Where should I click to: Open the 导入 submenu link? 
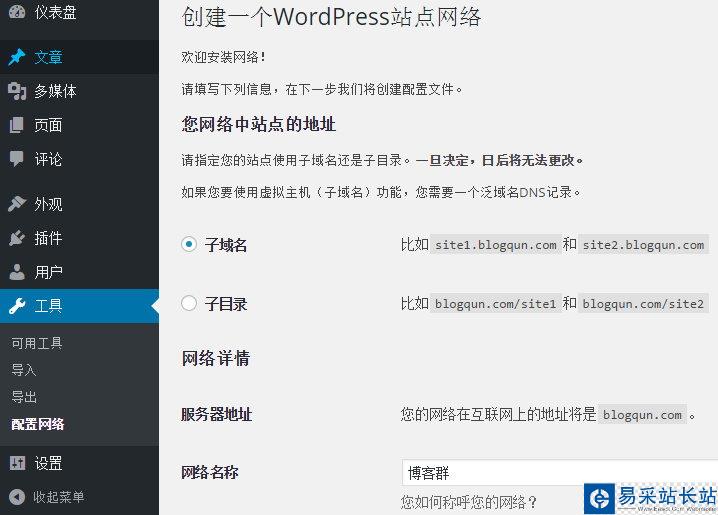[24, 369]
